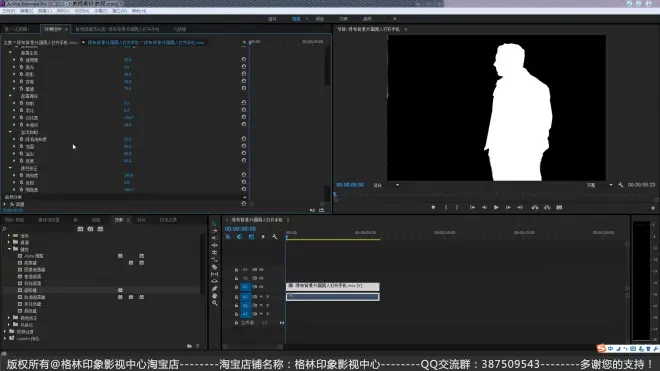
Task: Switch to the 音频 workspace tab
Action: [367, 19]
